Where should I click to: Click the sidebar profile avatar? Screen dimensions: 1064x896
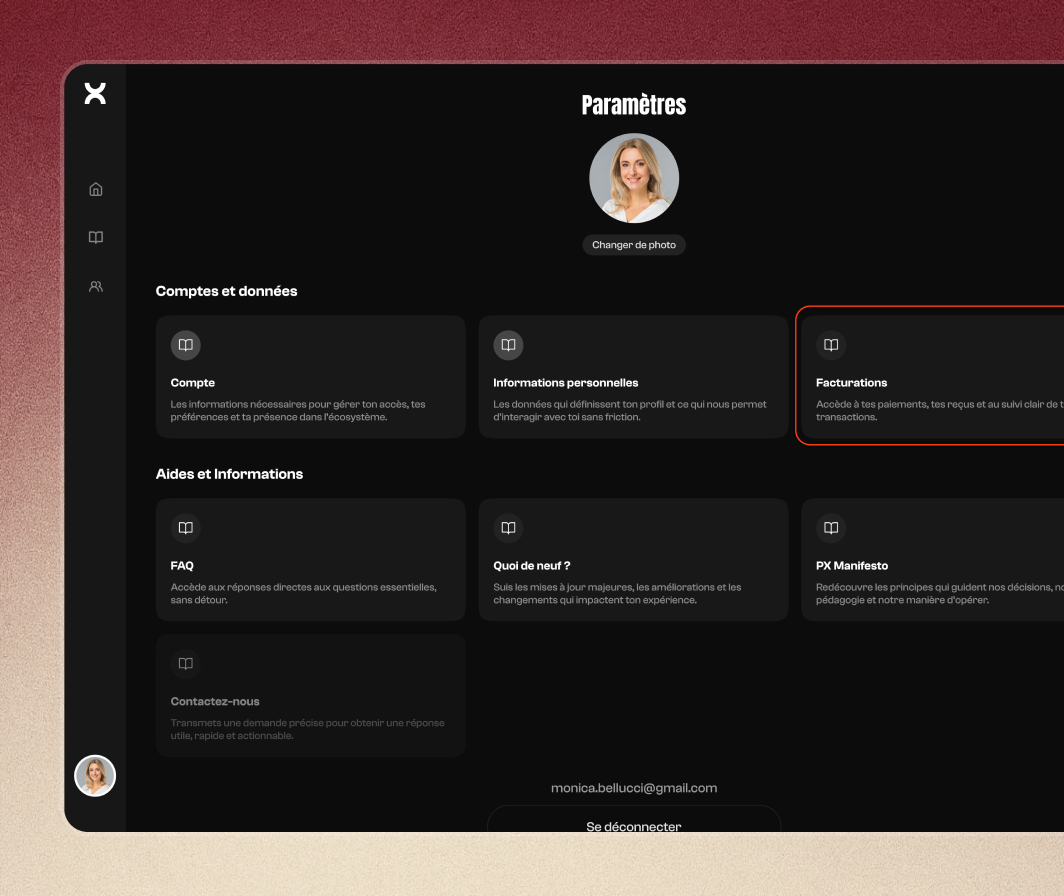[x=95, y=776]
